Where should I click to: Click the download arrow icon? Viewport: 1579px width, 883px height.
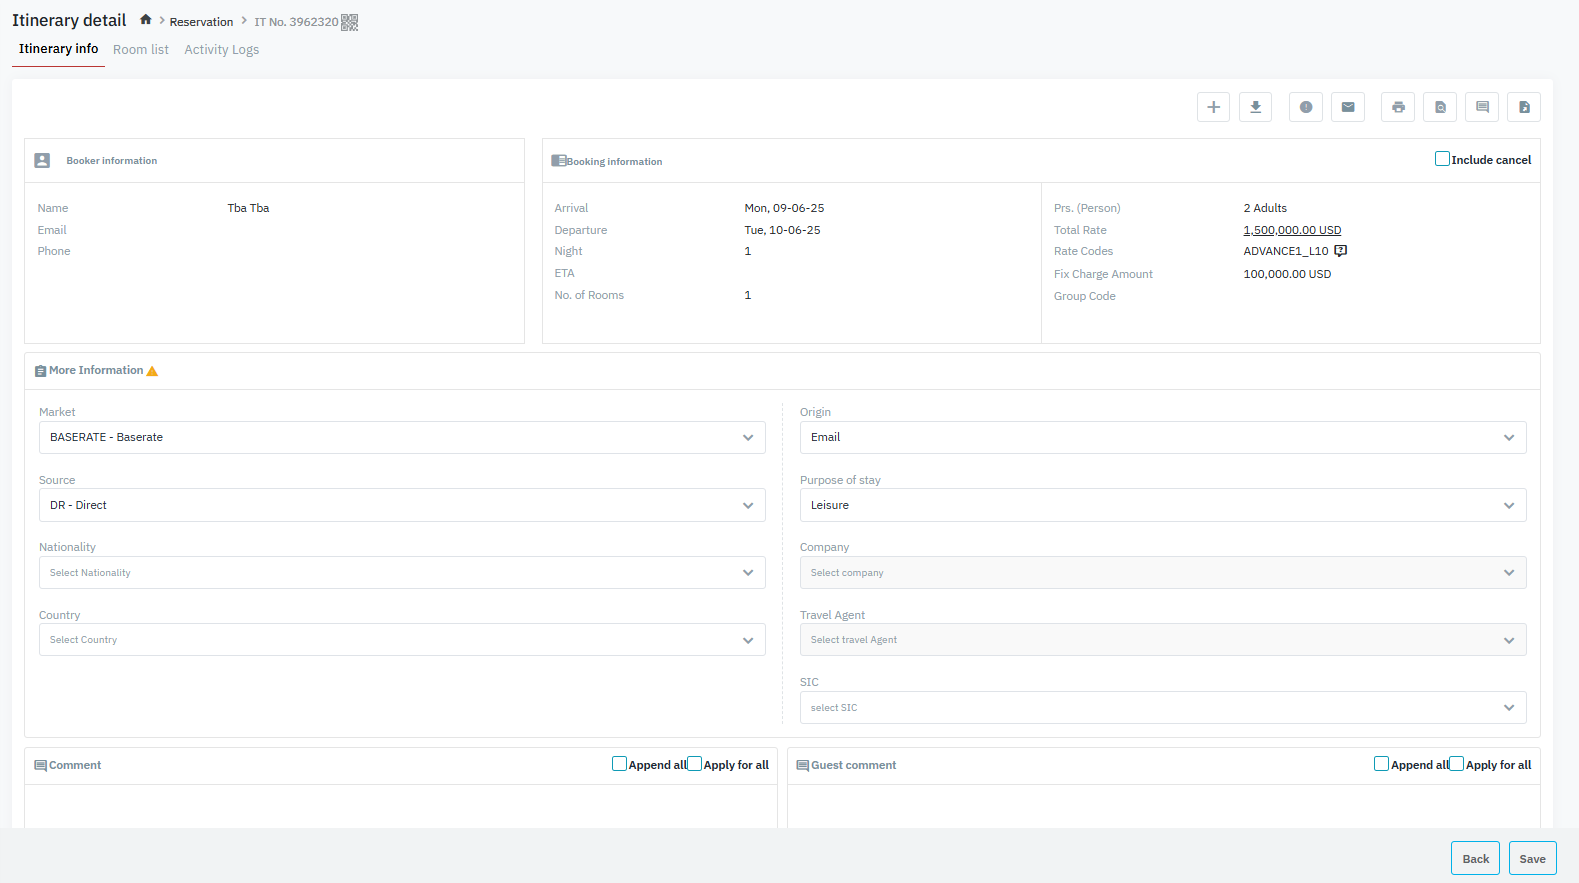1255,107
